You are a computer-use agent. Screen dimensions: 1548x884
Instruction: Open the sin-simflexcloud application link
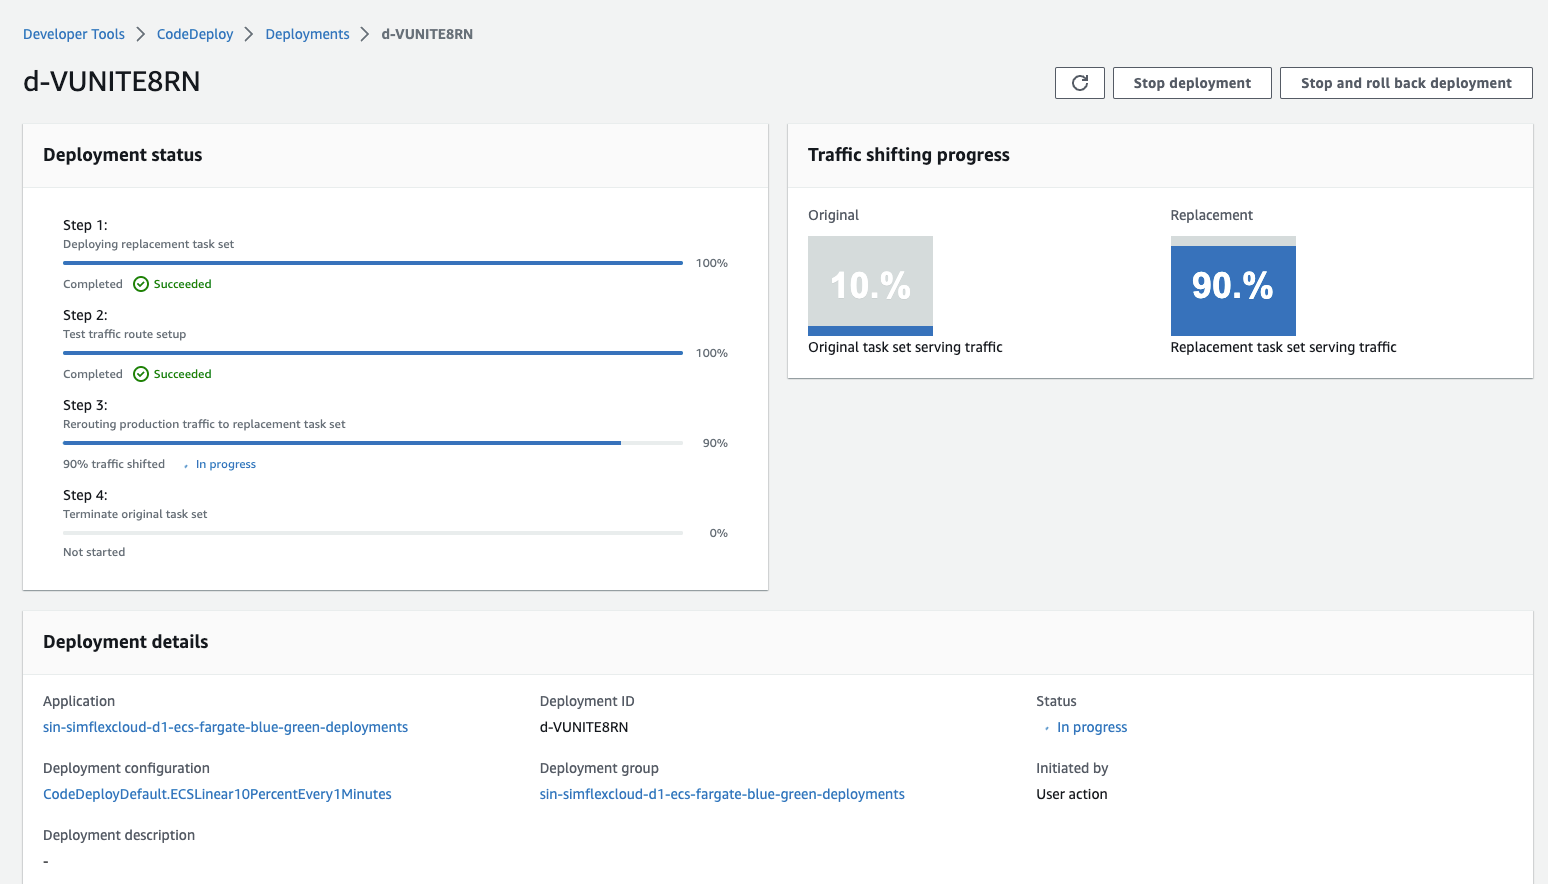point(225,727)
